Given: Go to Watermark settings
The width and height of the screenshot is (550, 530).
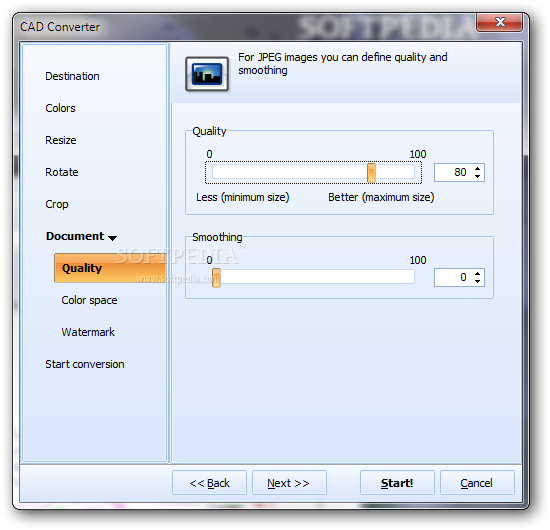Looking at the screenshot, I should pyautogui.click(x=88, y=332).
